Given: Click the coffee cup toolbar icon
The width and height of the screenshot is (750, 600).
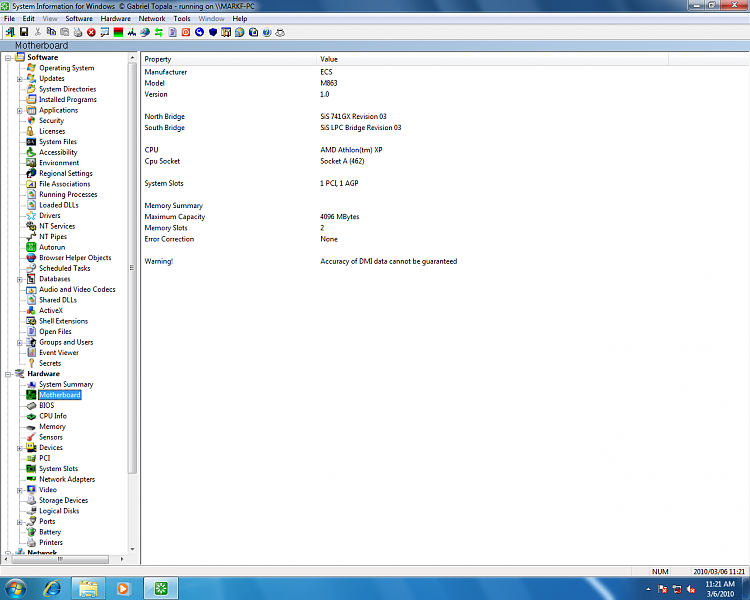Looking at the screenshot, I should (281, 32).
